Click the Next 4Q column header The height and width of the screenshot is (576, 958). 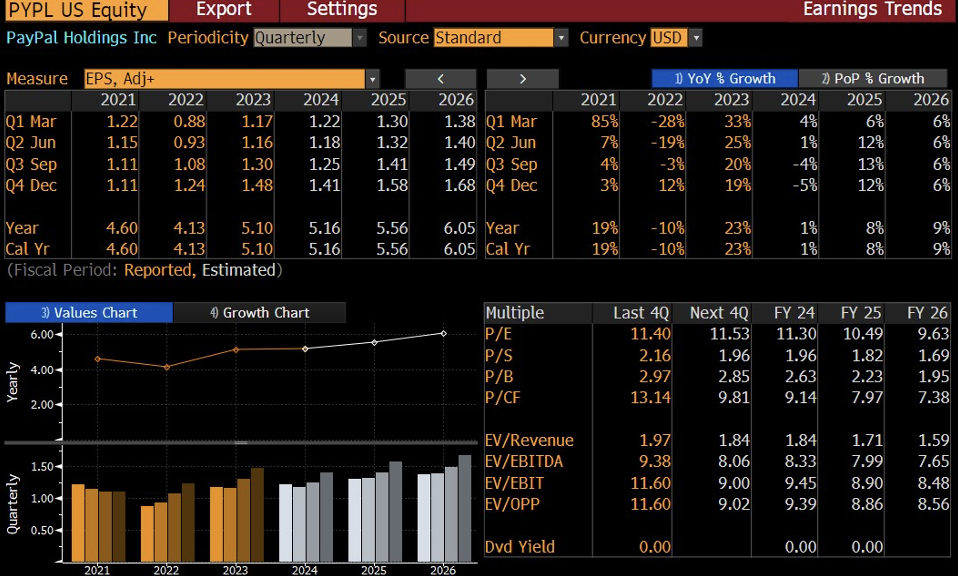point(719,313)
